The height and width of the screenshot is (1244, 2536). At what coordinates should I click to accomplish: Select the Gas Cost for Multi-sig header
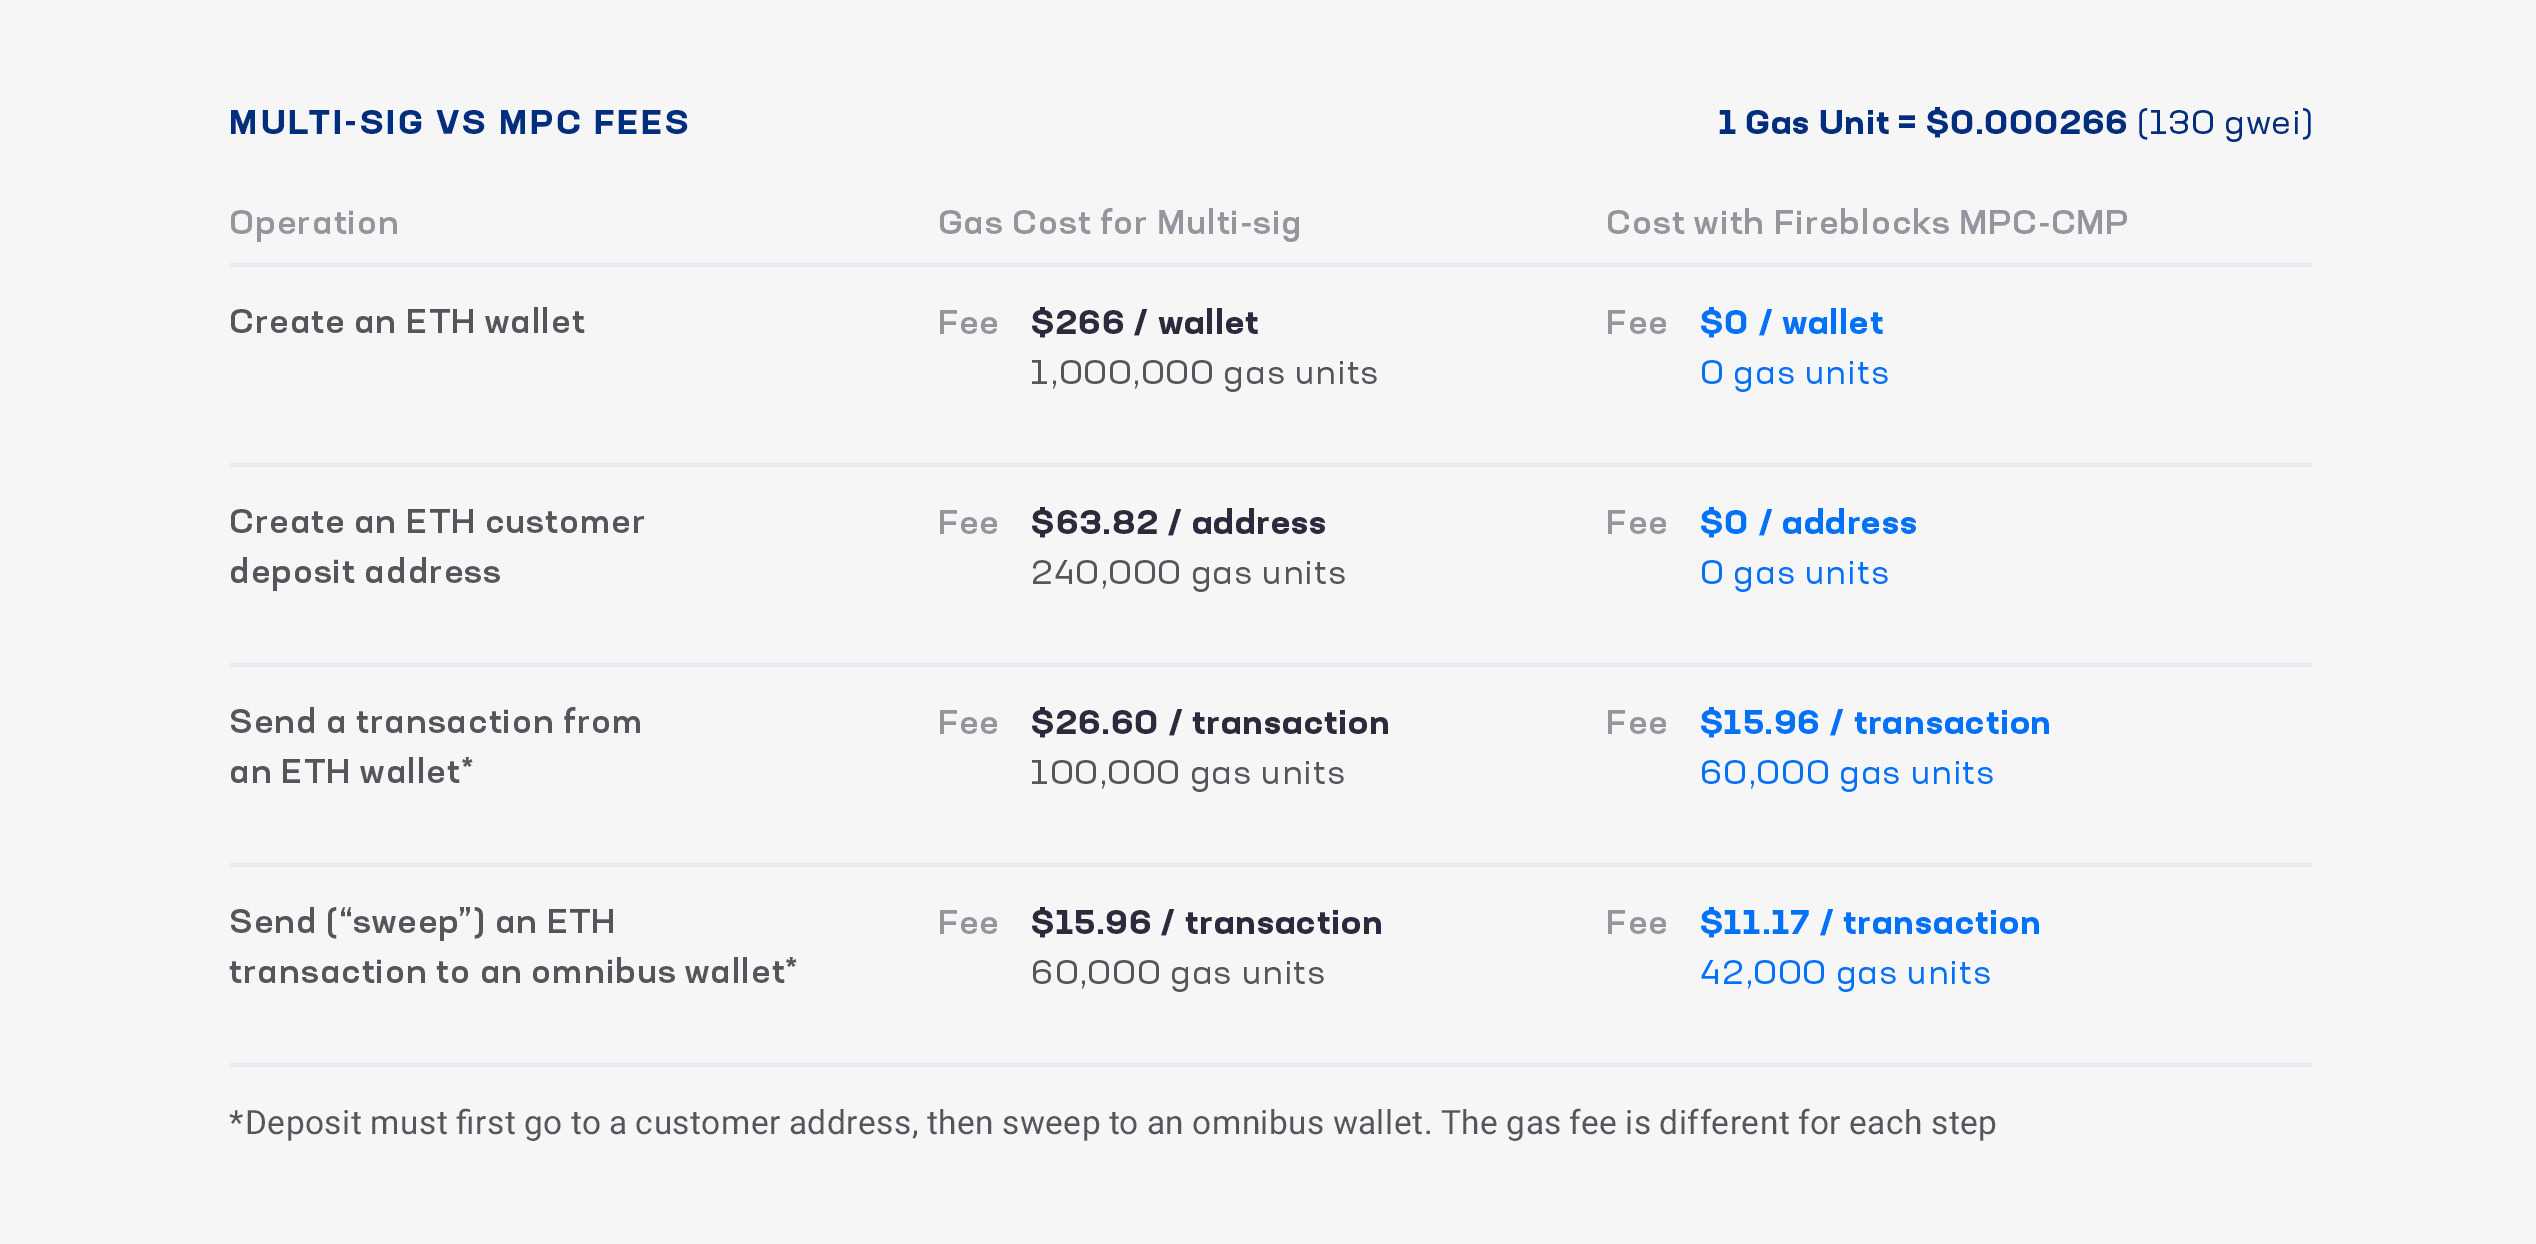point(1119,222)
